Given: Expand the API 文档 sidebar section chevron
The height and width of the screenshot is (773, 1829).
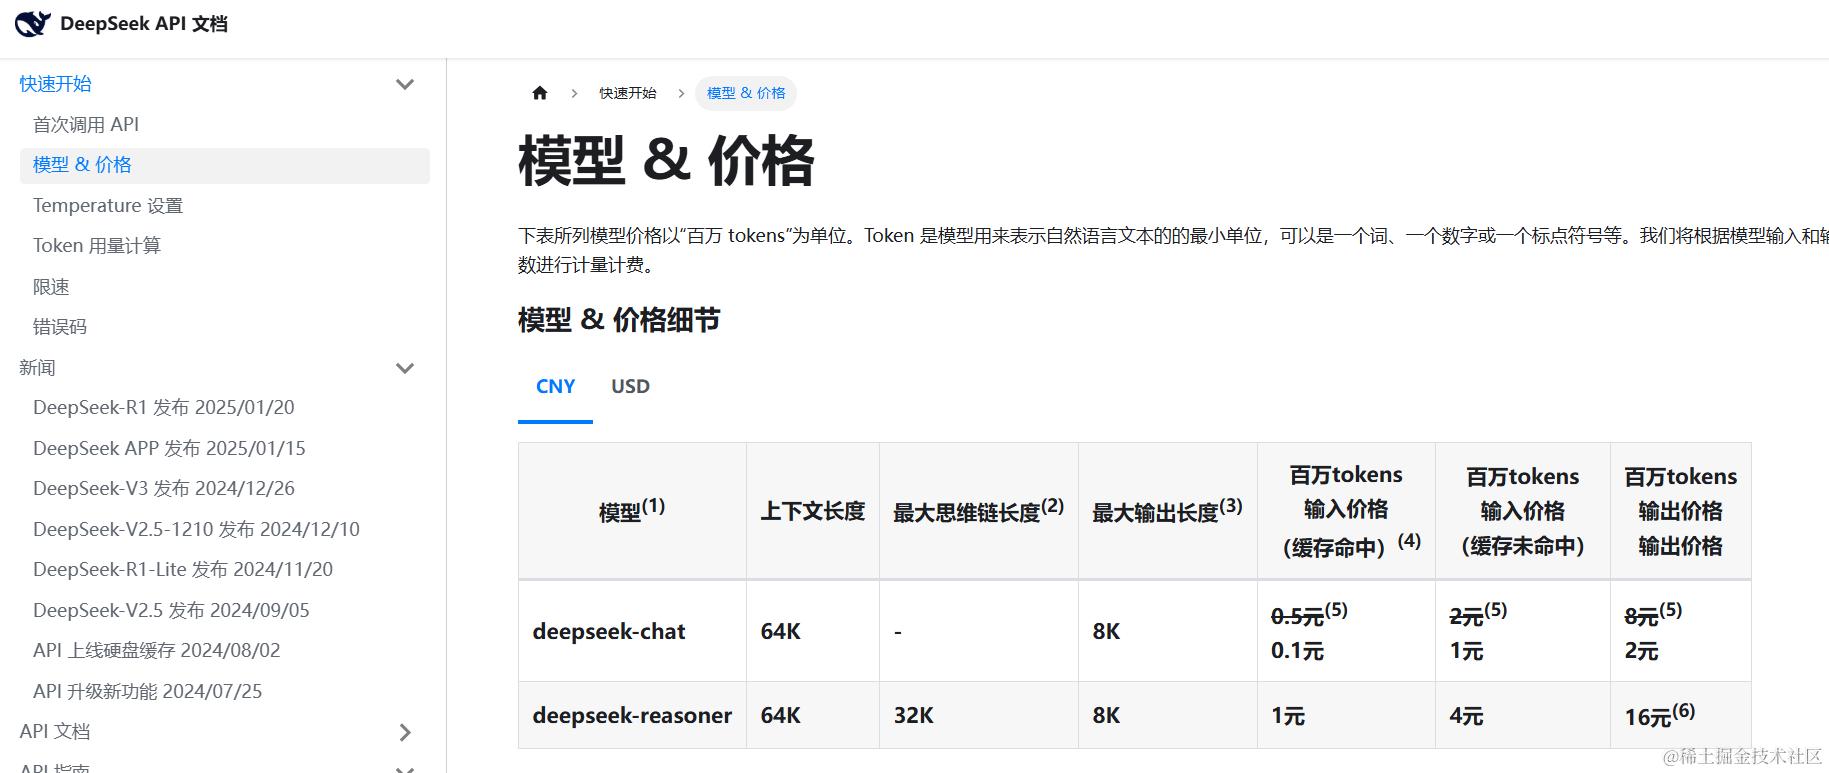Looking at the screenshot, I should coord(405,732).
